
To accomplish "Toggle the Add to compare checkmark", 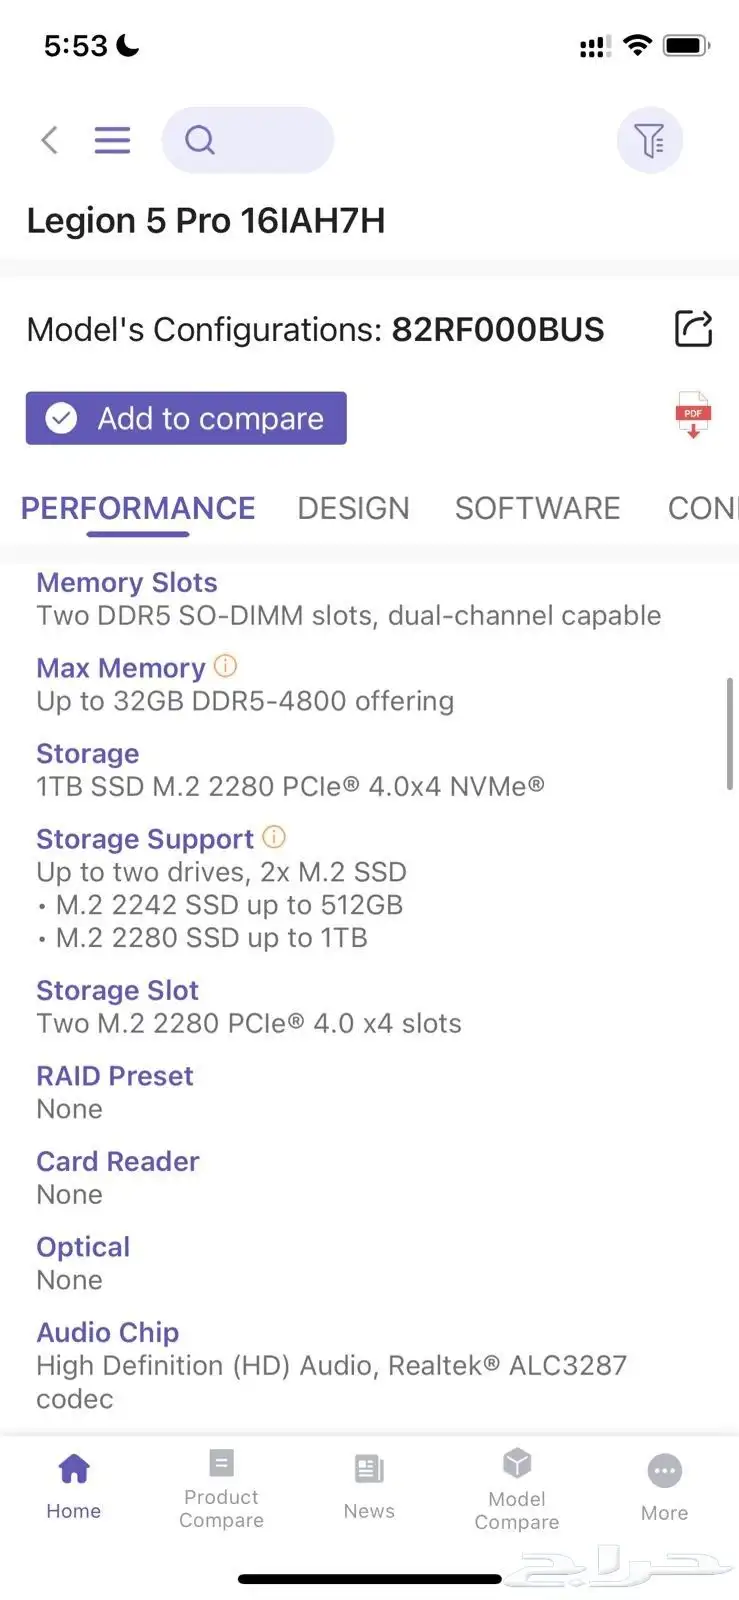I will (61, 418).
